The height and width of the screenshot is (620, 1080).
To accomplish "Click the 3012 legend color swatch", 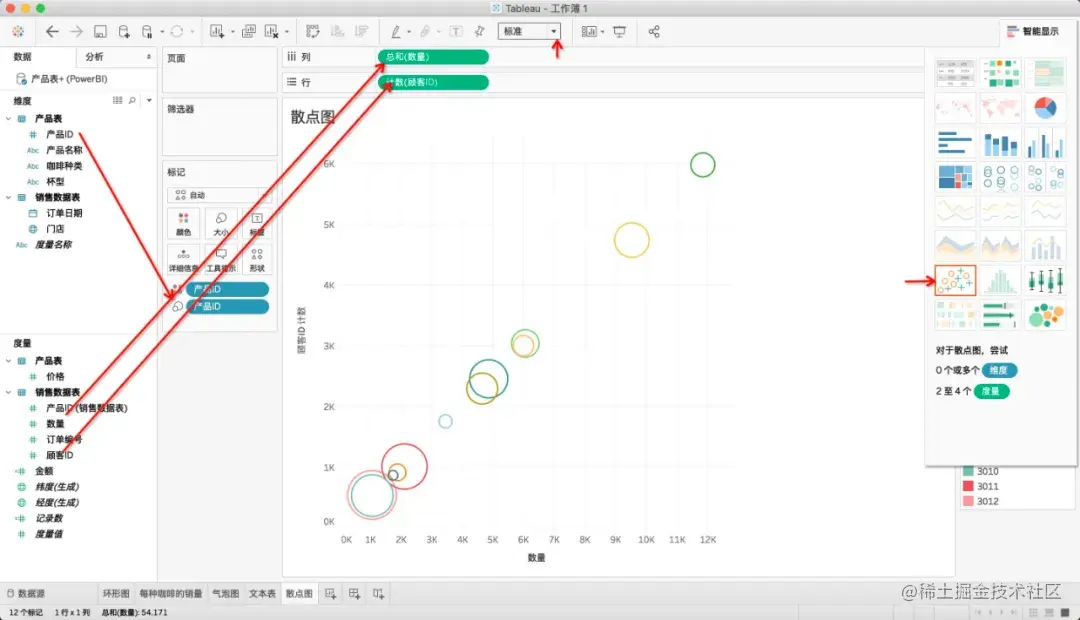I will point(968,502).
